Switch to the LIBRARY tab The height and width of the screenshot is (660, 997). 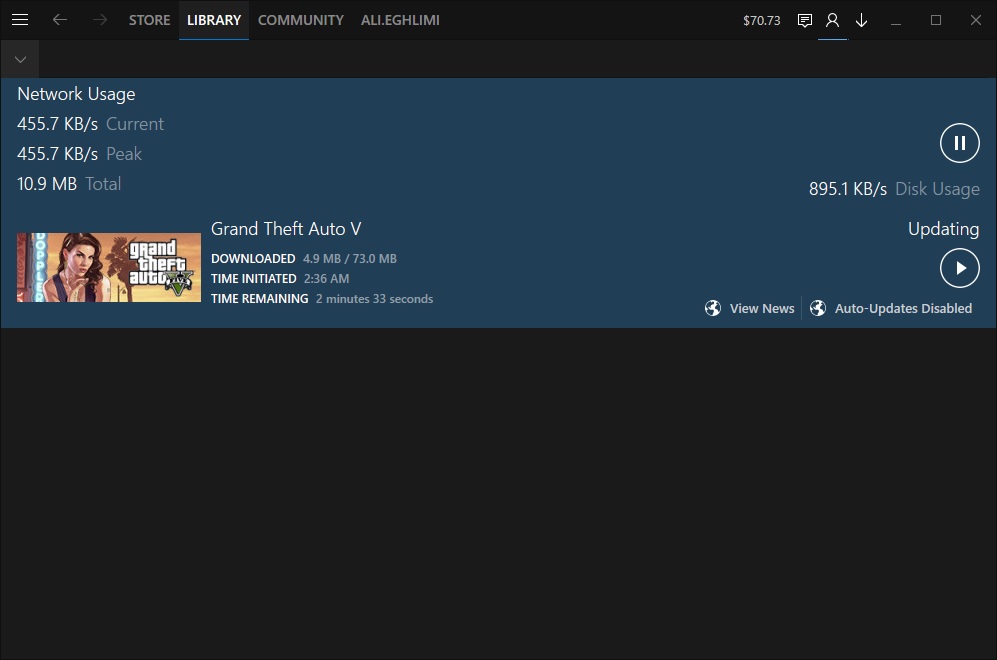click(x=214, y=20)
